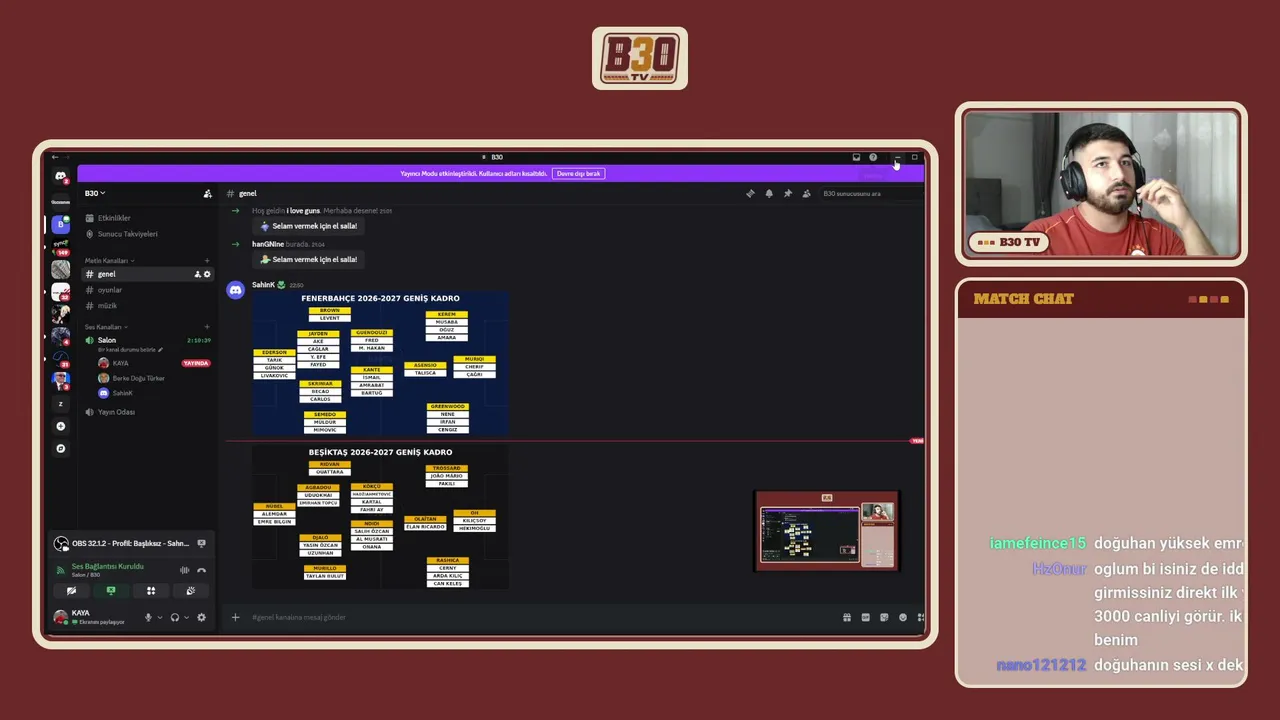Viewport: 1280px width, 720px height.
Task: Stop streaming OBS screen icon
Action: [x=201, y=543]
